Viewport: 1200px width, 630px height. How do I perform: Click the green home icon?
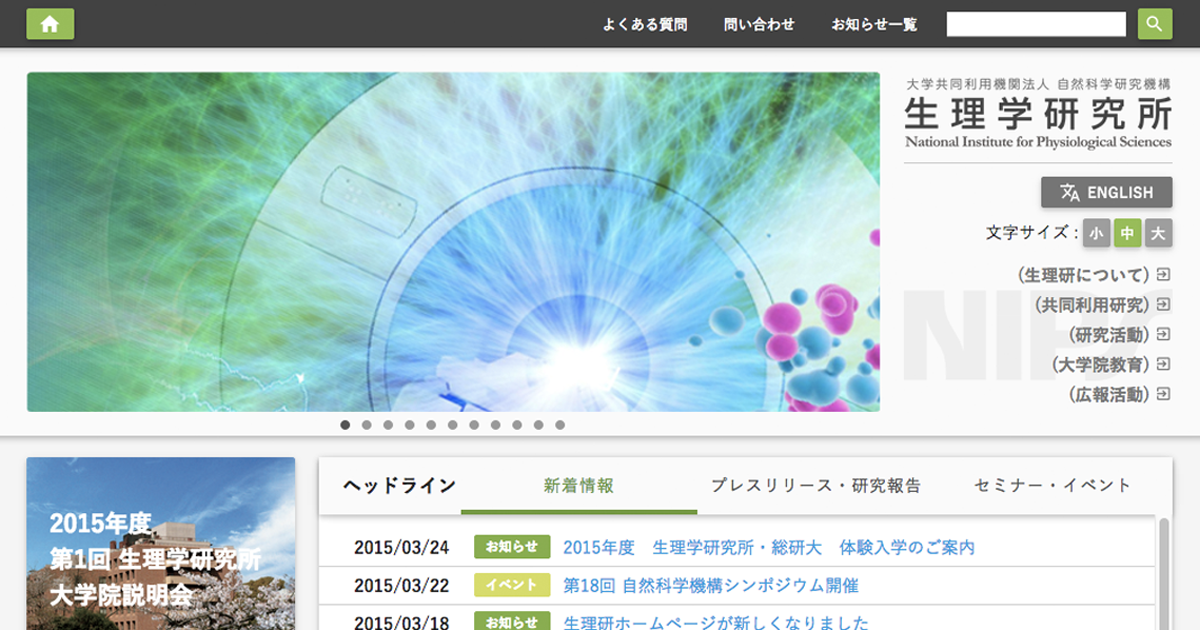50,24
